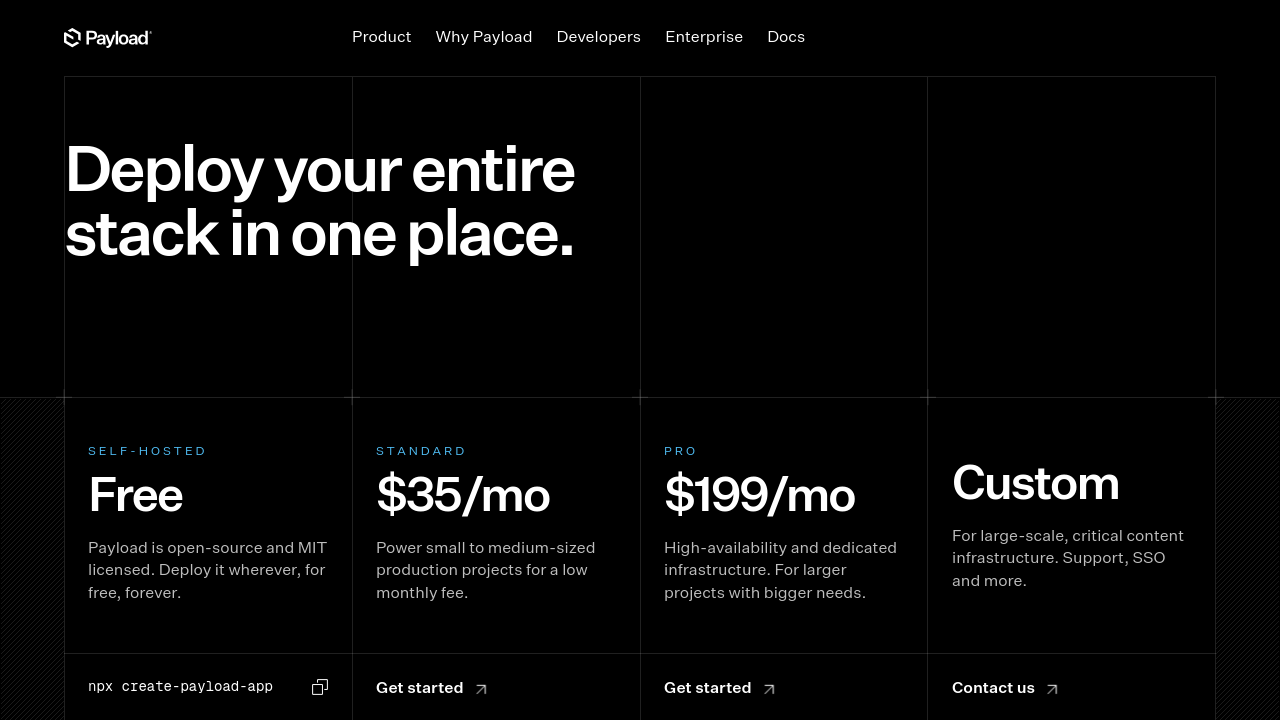Click Get started under the Standard plan
Screen dimensions: 1280x720
[420, 688]
